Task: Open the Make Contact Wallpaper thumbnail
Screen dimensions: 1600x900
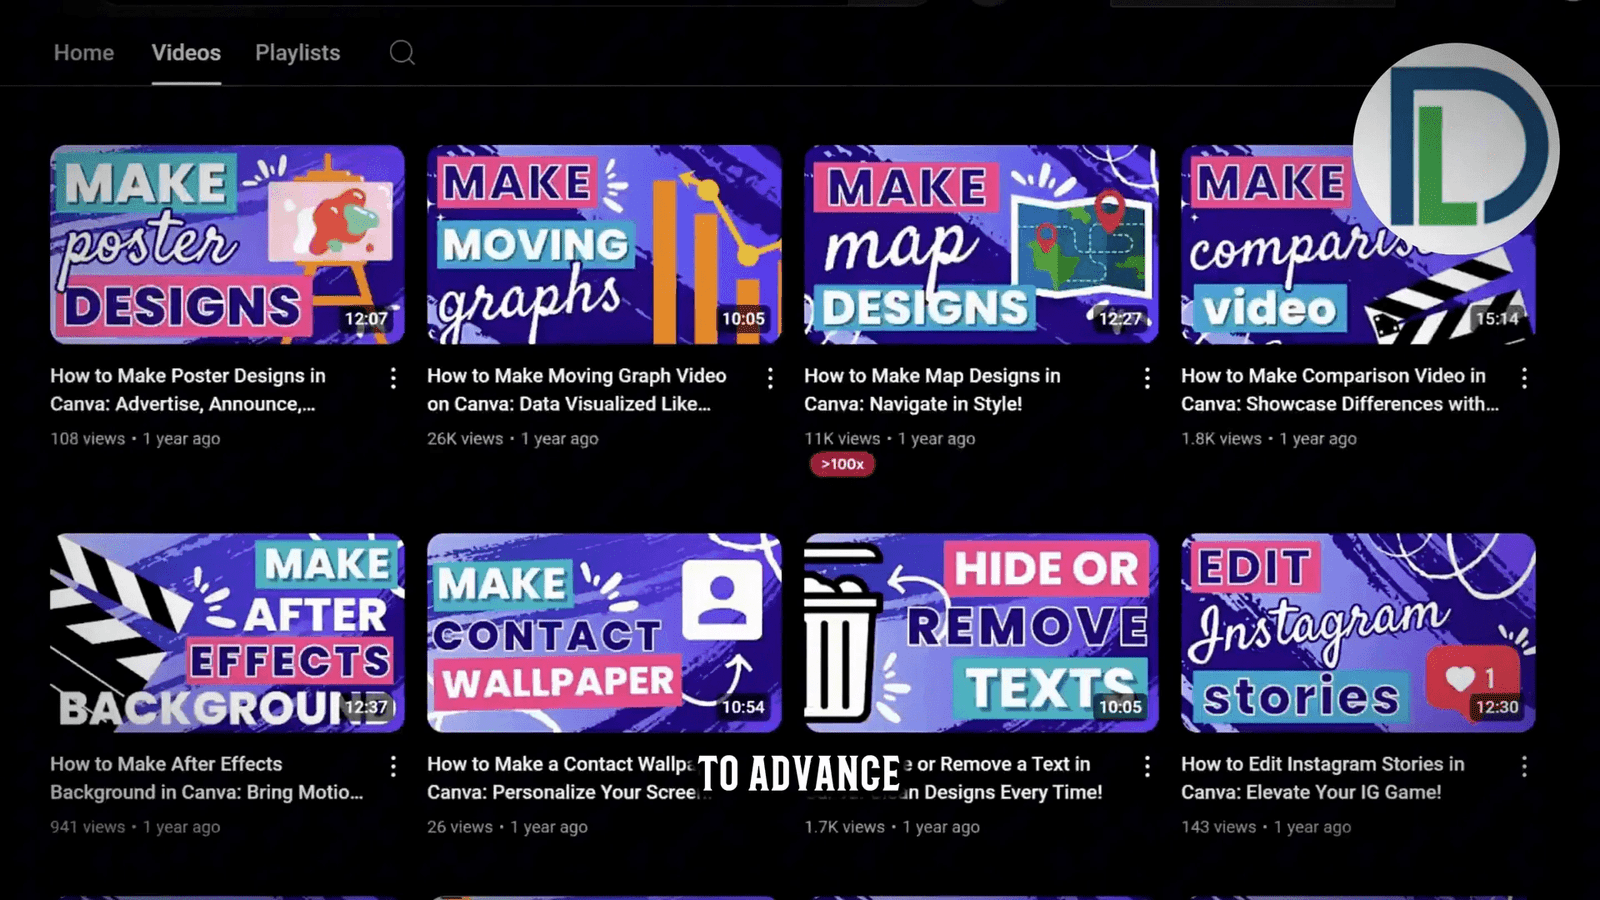Action: pyautogui.click(x=604, y=633)
